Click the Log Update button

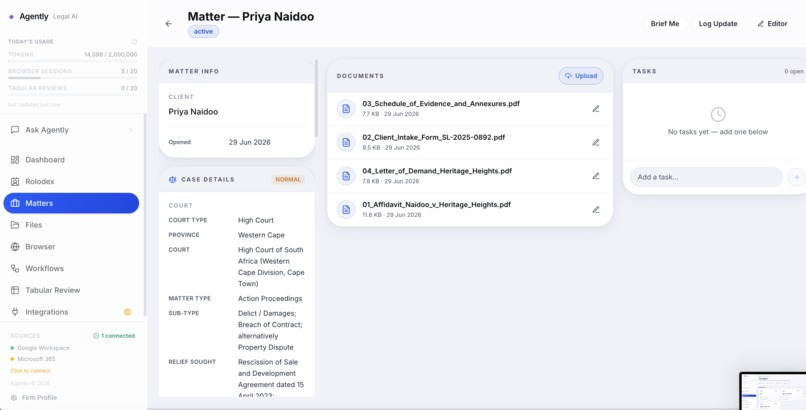coord(718,24)
